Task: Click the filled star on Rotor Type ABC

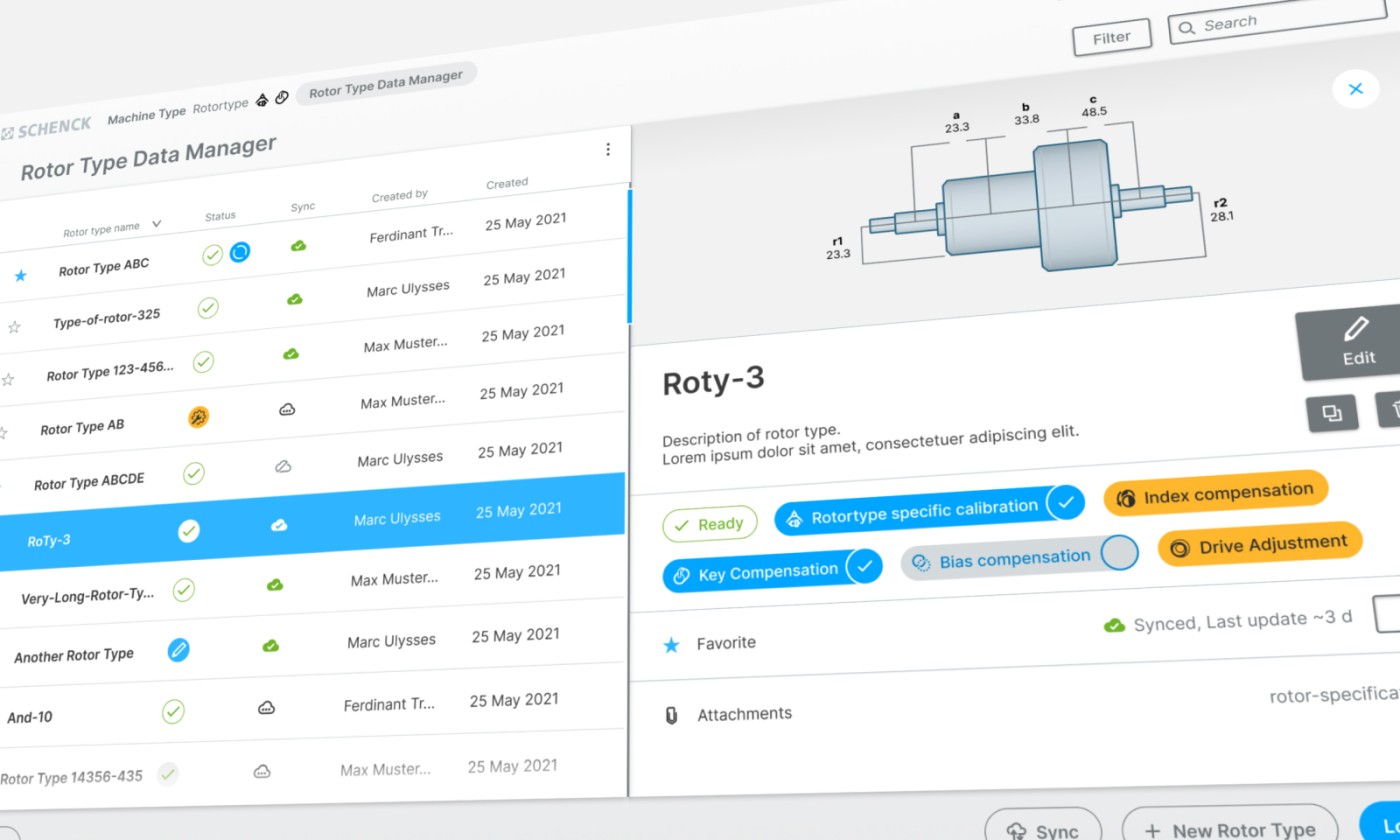Action: [20, 276]
